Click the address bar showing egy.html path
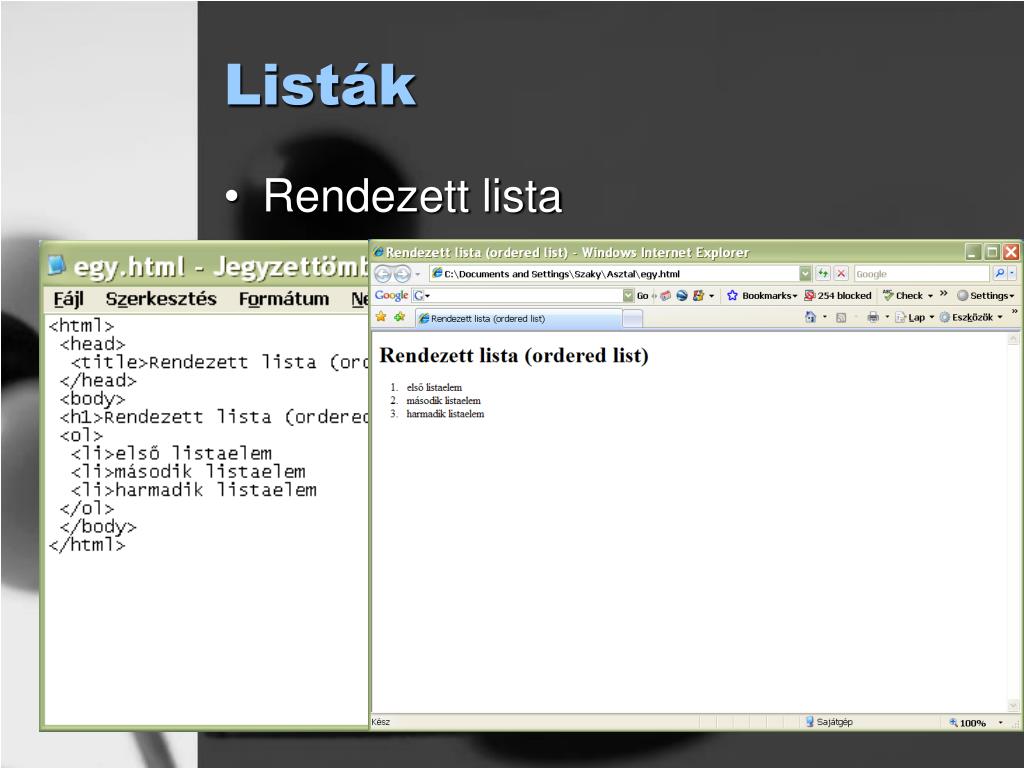 coord(615,274)
